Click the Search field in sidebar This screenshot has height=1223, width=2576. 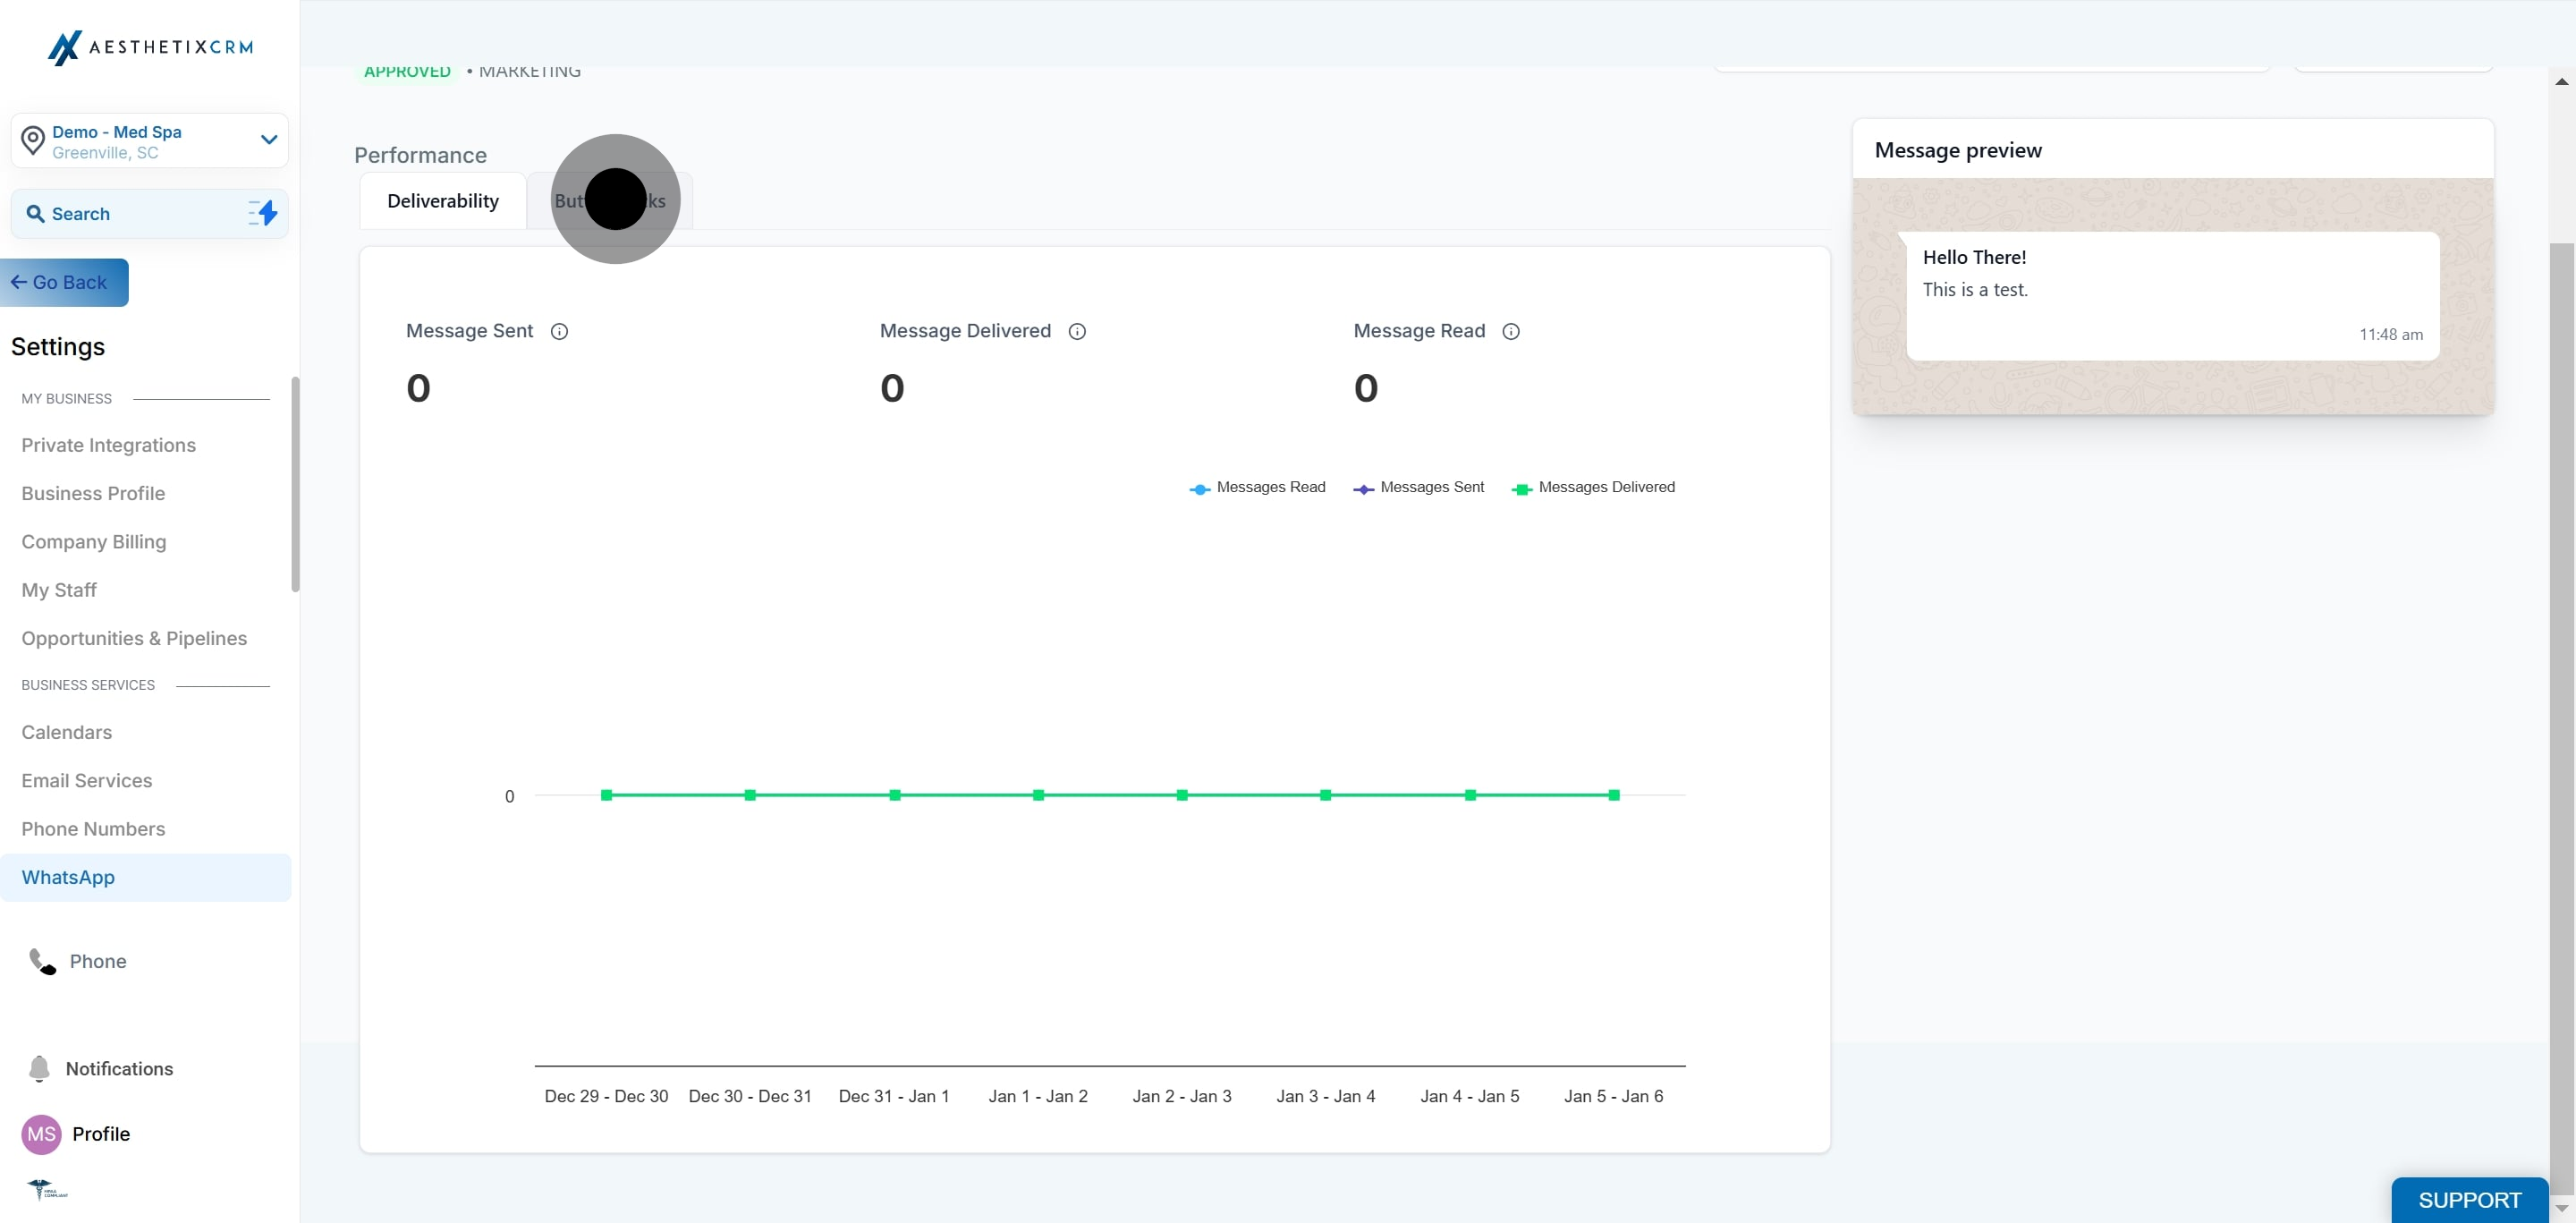tap(150, 214)
